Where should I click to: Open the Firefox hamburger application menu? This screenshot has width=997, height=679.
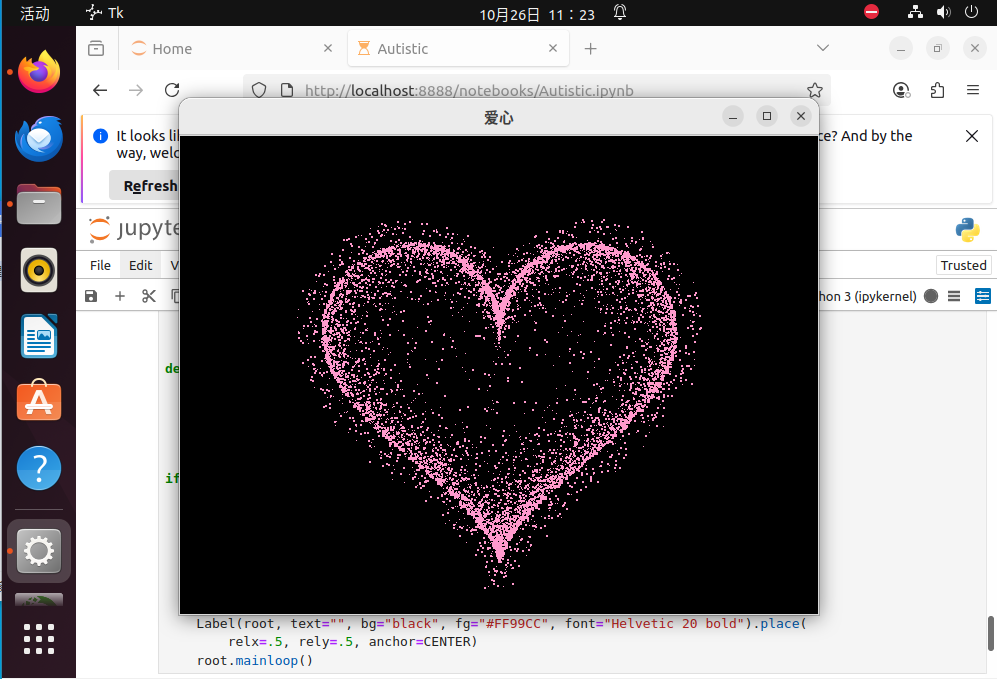coord(972,90)
